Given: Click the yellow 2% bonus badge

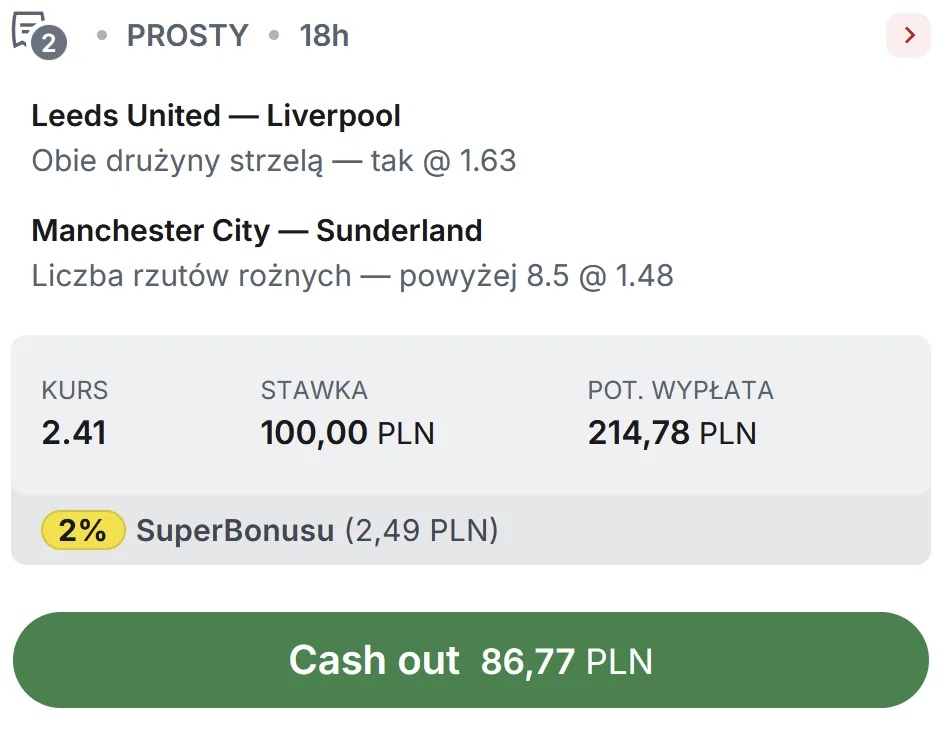Looking at the screenshot, I should point(83,530).
